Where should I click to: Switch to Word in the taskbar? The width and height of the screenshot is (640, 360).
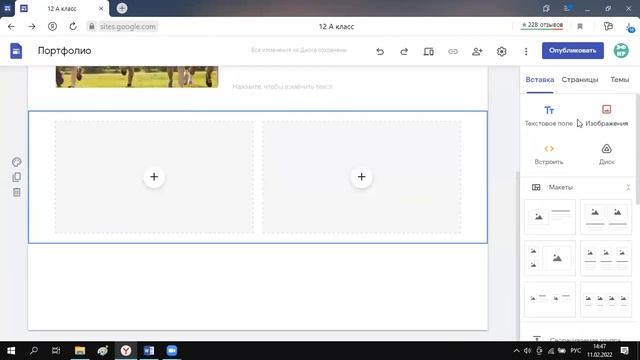149,351
